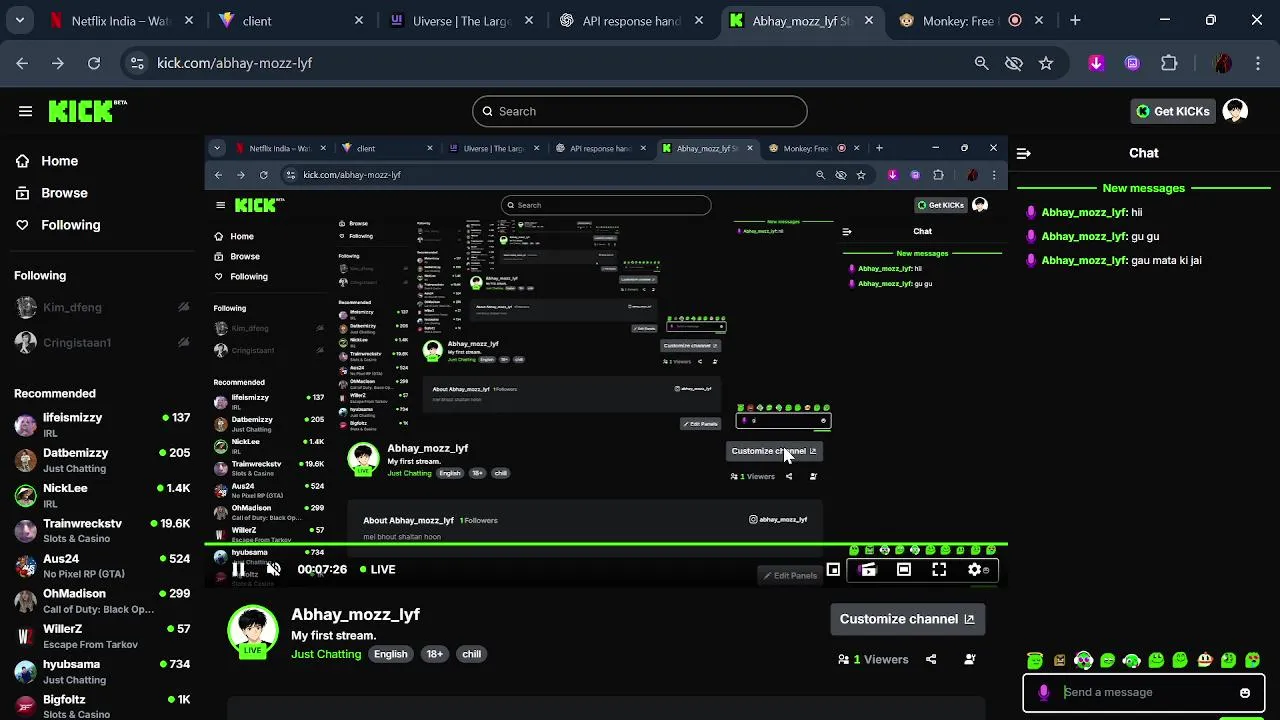Click the Get KICKs button

pyautogui.click(x=1173, y=111)
